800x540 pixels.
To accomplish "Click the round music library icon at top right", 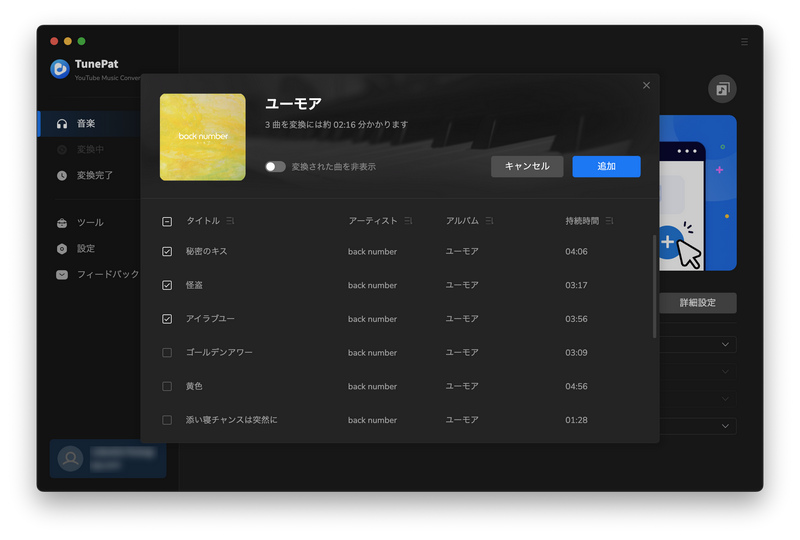I will (x=722, y=89).
